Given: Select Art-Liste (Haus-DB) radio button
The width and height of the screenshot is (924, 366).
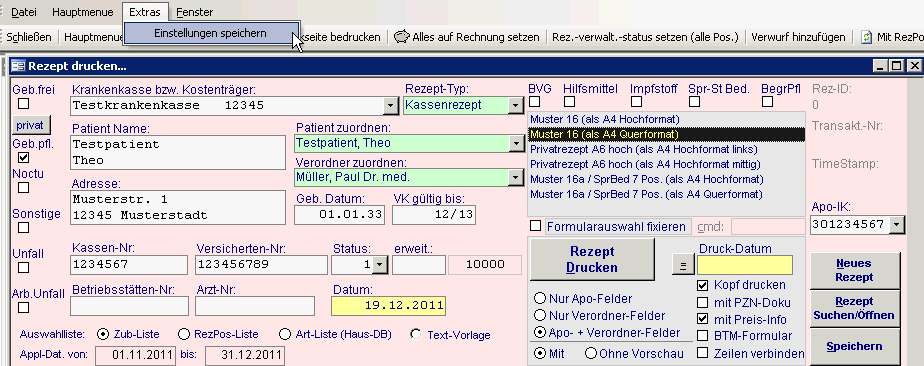Looking at the screenshot, I should (285, 334).
